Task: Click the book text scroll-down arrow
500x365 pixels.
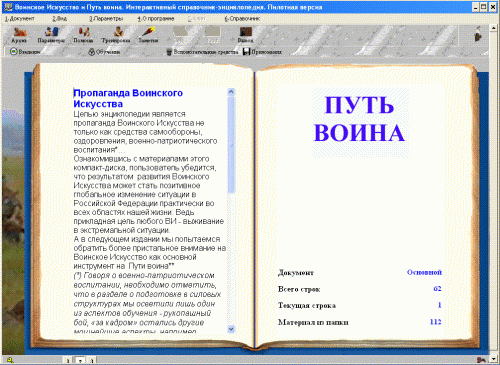Action: [231, 329]
